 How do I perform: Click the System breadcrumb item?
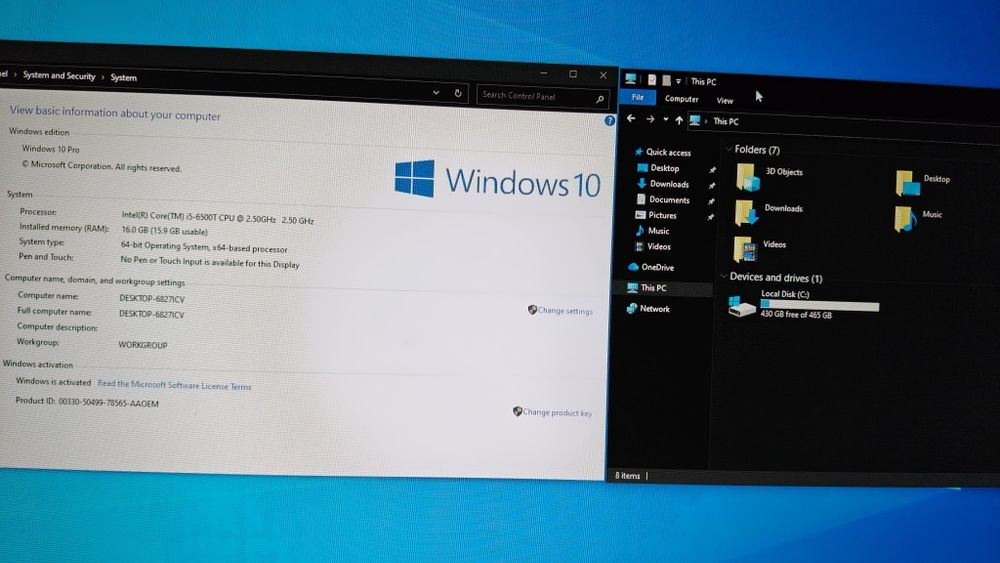click(124, 77)
